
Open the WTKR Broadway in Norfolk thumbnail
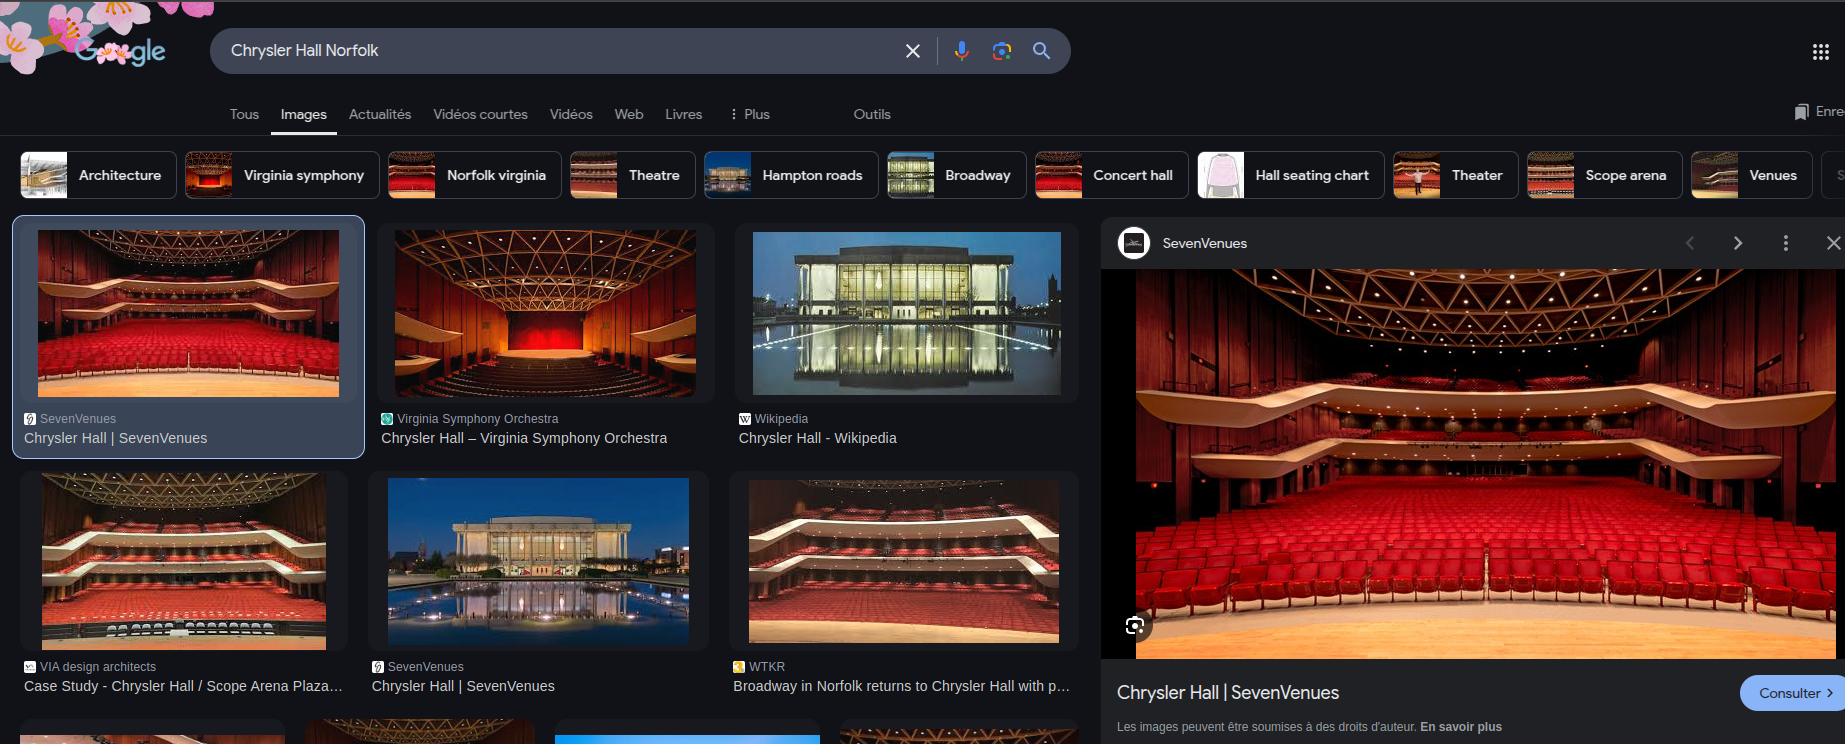pyautogui.click(x=904, y=561)
